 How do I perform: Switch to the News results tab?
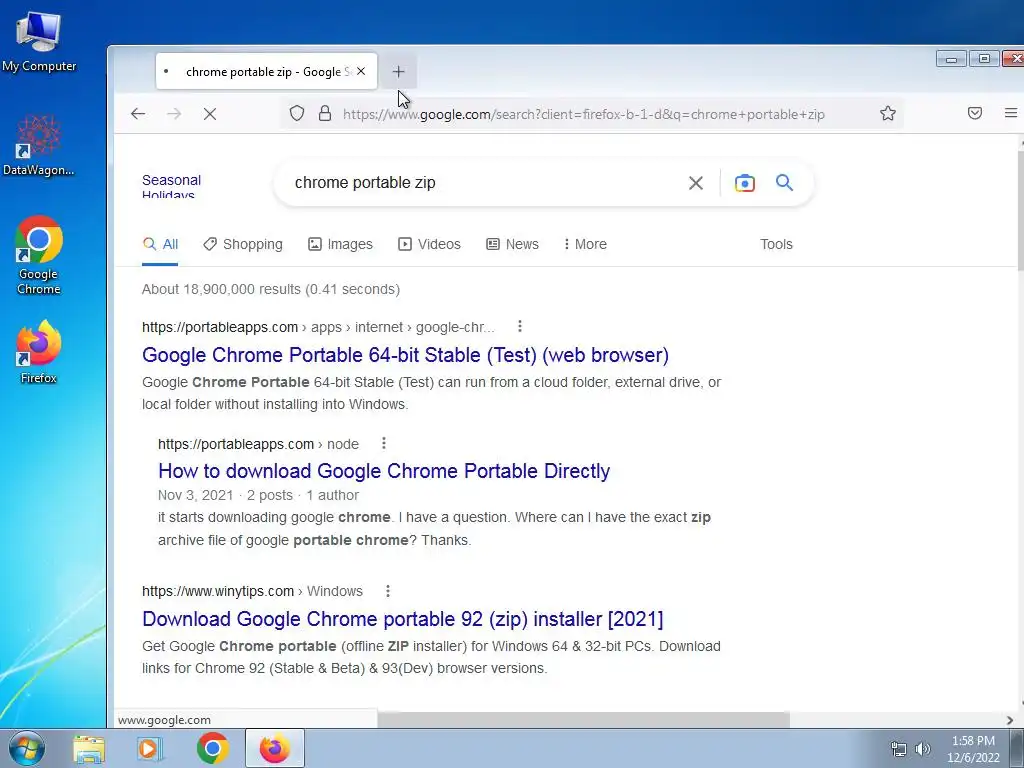click(513, 244)
